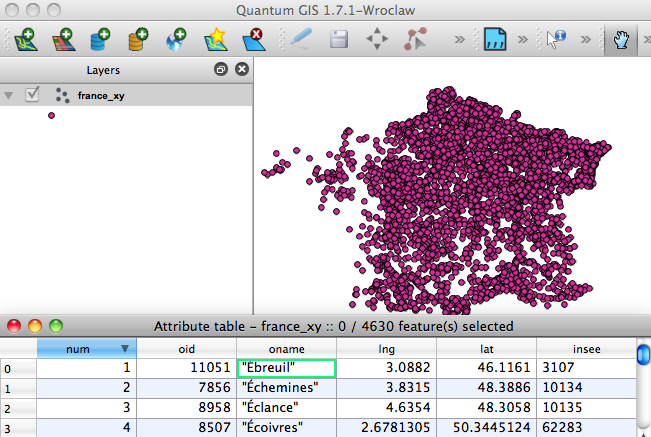Screen dimensions: 651x437
Task: Toggle editing with the pencil icon
Action: click(x=301, y=39)
